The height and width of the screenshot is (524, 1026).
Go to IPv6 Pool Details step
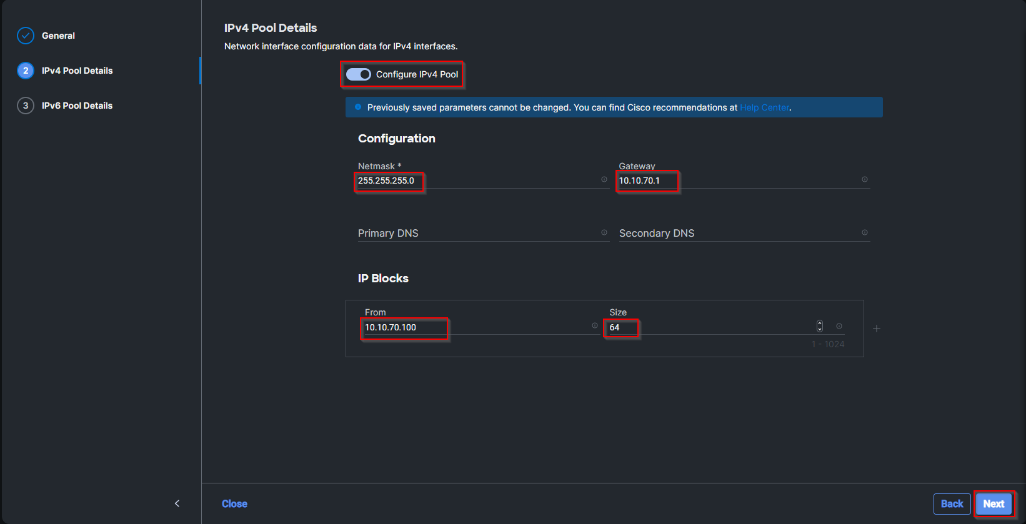click(76, 106)
